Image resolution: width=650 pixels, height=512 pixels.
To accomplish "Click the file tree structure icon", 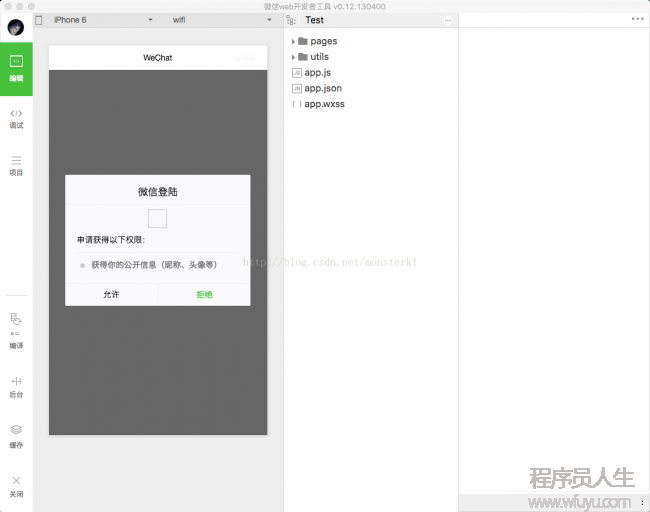I will pyautogui.click(x=291, y=20).
